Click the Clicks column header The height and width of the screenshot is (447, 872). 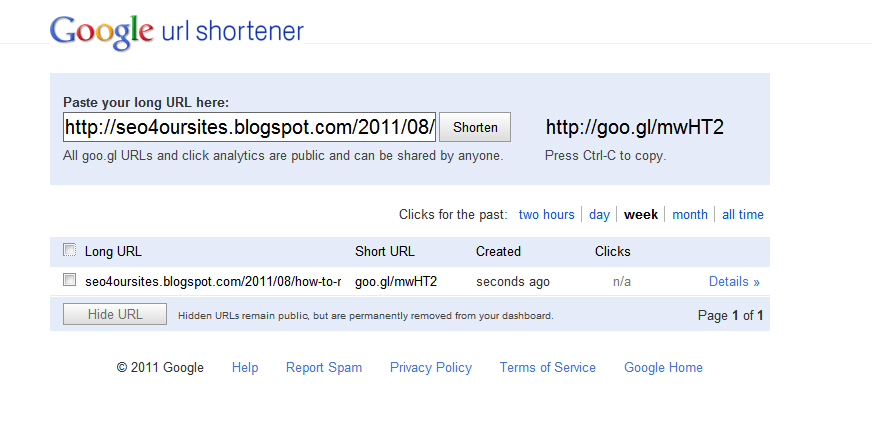[612, 251]
